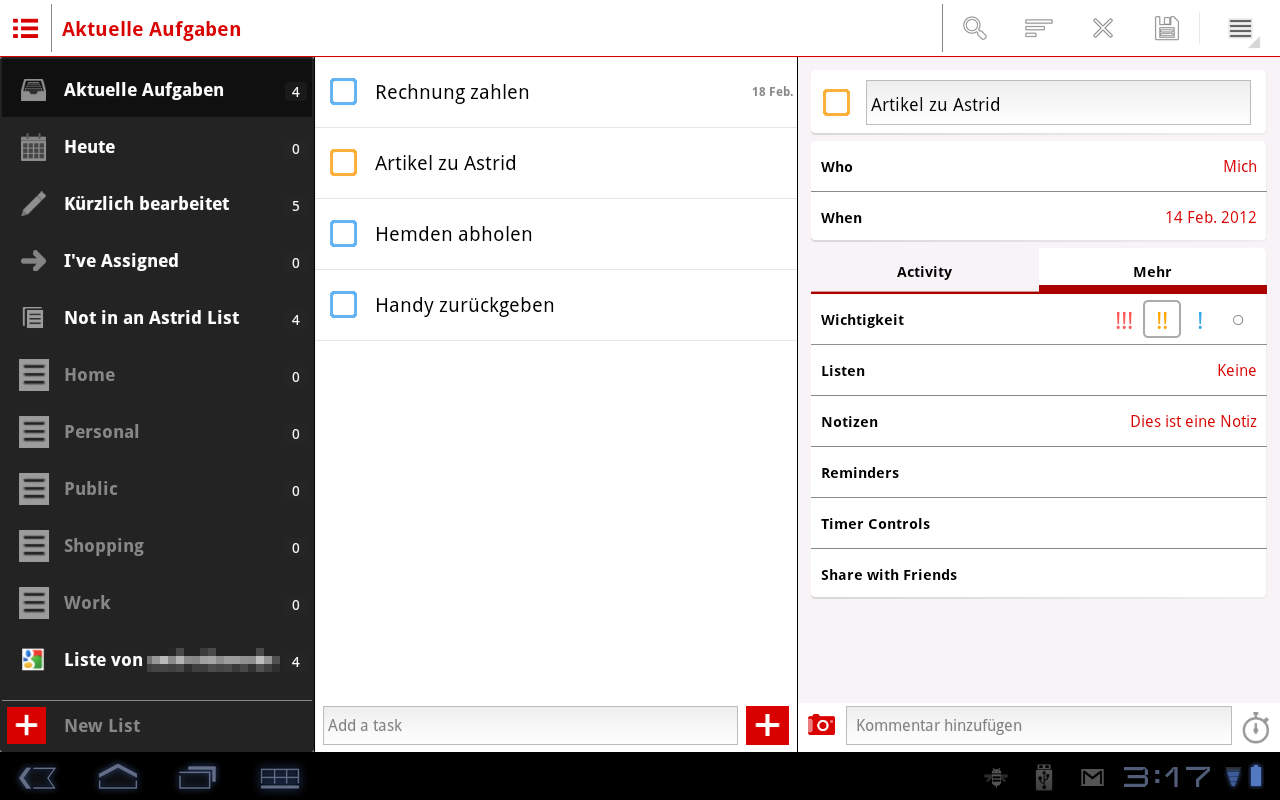1280x800 pixels.
Task: Click the red plus New List icon
Action: pos(27,725)
